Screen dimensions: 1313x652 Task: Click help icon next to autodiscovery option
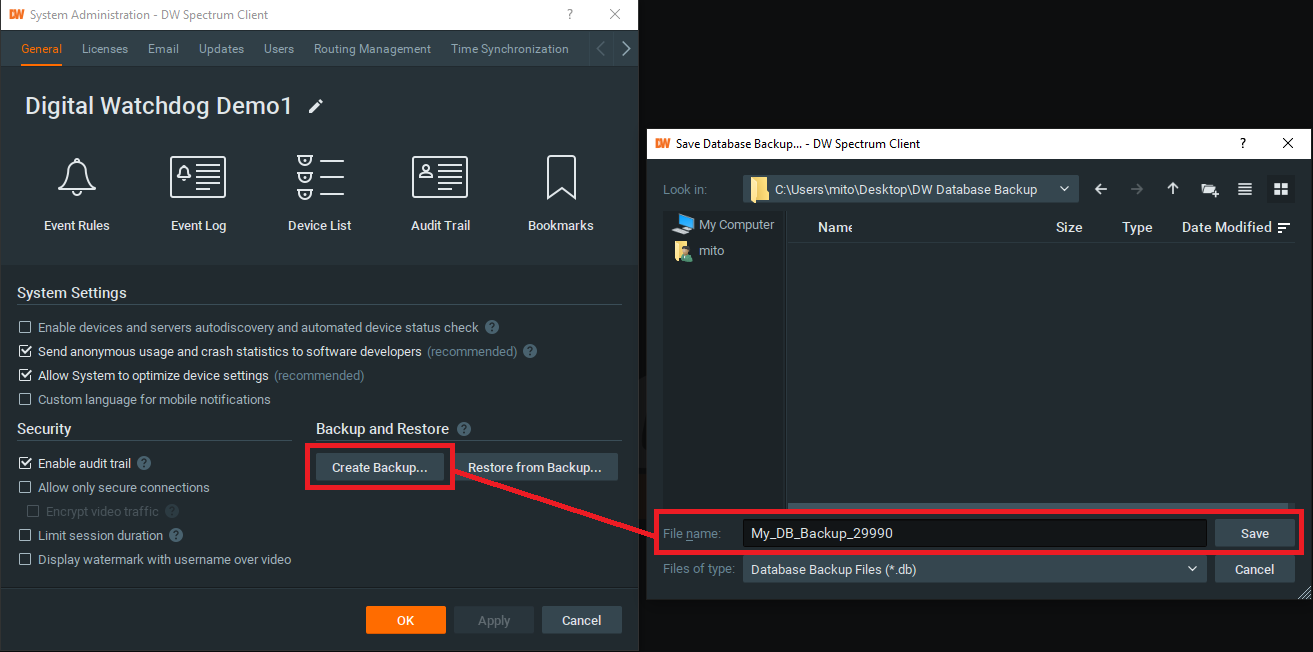tap(492, 327)
